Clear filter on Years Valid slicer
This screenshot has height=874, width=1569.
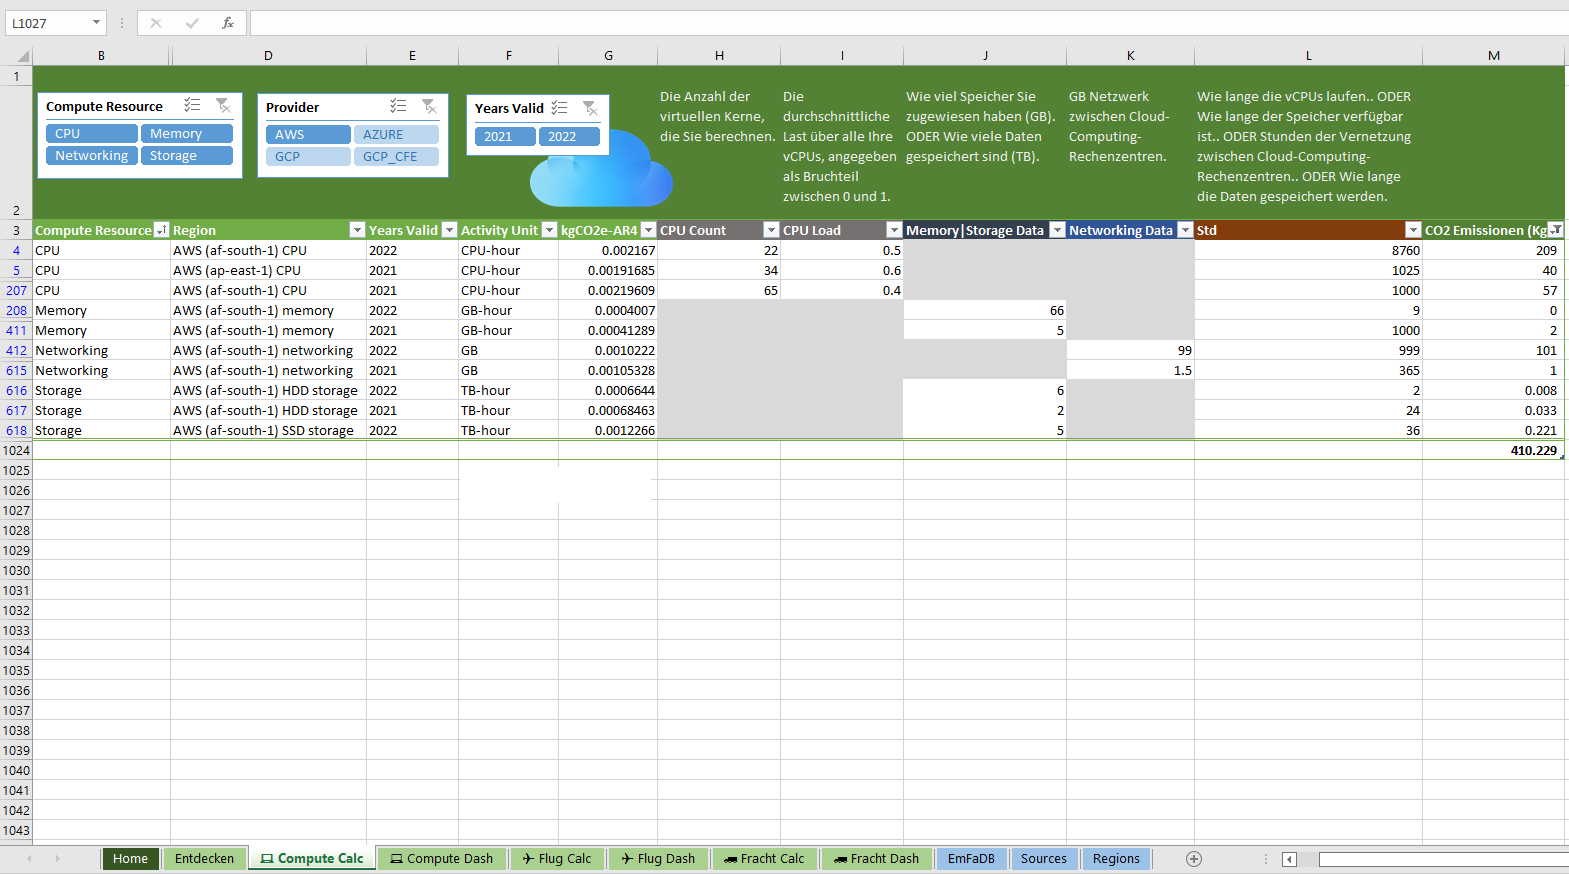coord(590,107)
